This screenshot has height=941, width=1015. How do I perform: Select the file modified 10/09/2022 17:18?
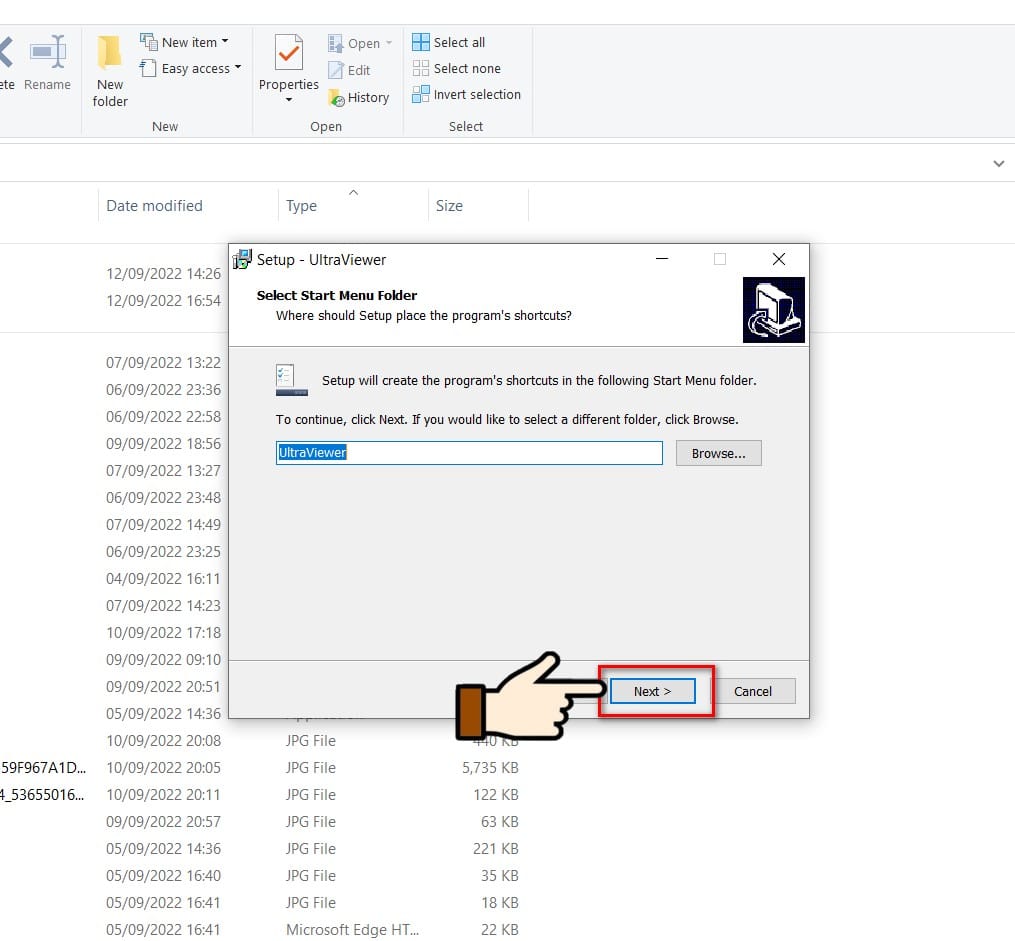(164, 633)
